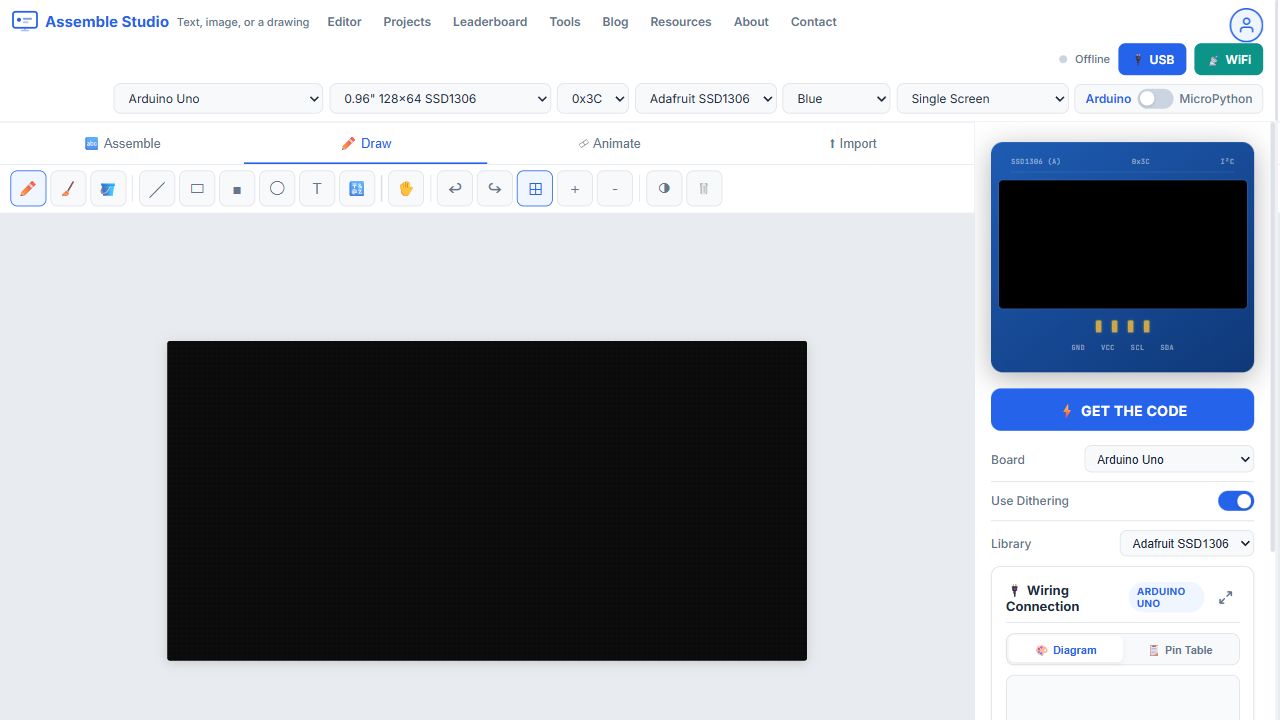The image size is (1280, 720).
Task: Open the user account profile icon
Action: (1246, 25)
